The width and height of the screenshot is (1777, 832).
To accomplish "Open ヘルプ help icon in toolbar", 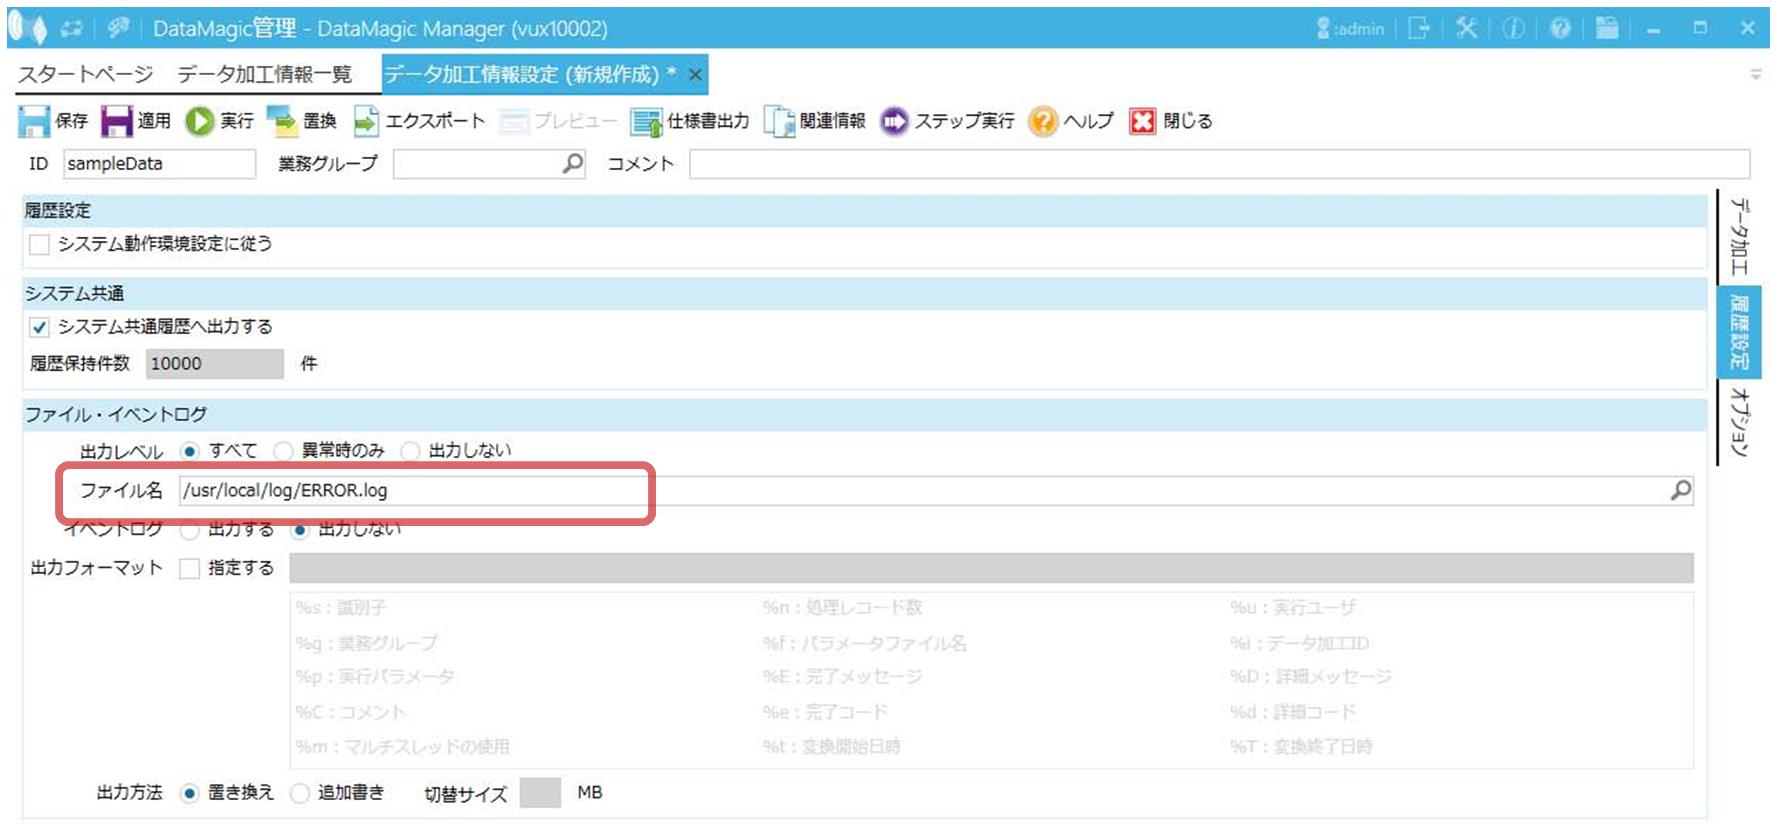I will 1043,121.
